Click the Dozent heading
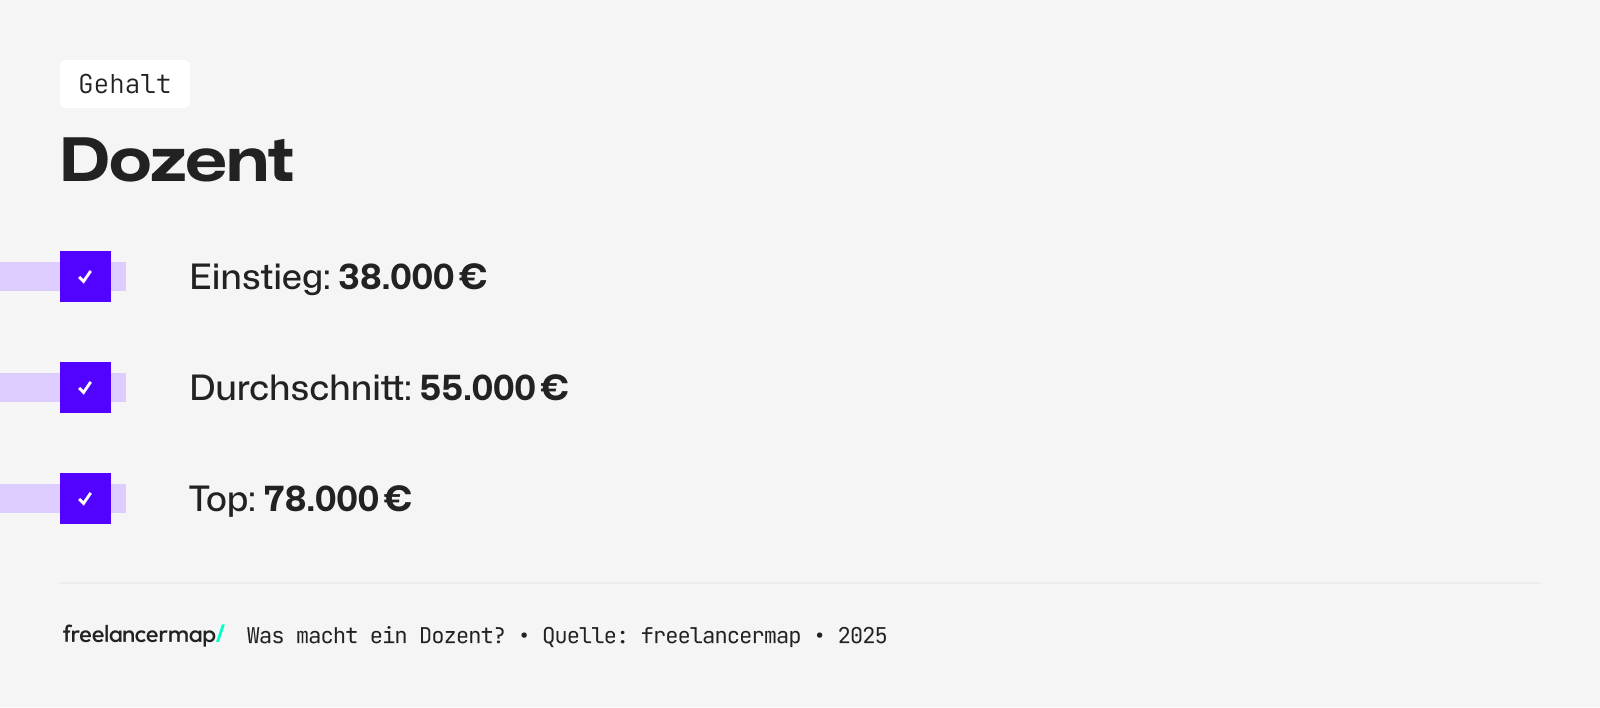Image resolution: width=1600 pixels, height=708 pixels. point(177,160)
